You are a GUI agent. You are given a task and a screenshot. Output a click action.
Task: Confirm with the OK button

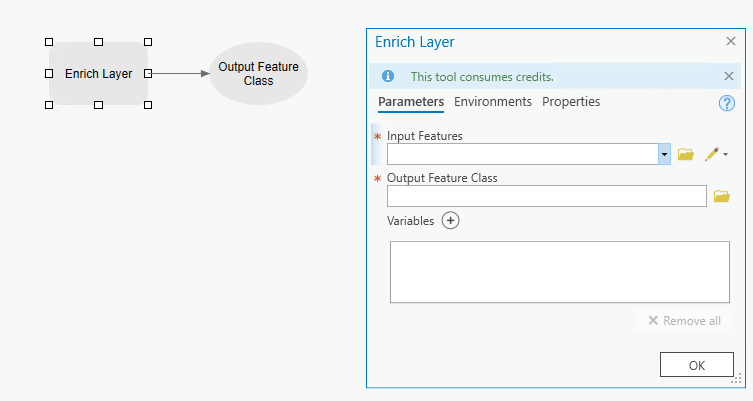click(697, 365)
